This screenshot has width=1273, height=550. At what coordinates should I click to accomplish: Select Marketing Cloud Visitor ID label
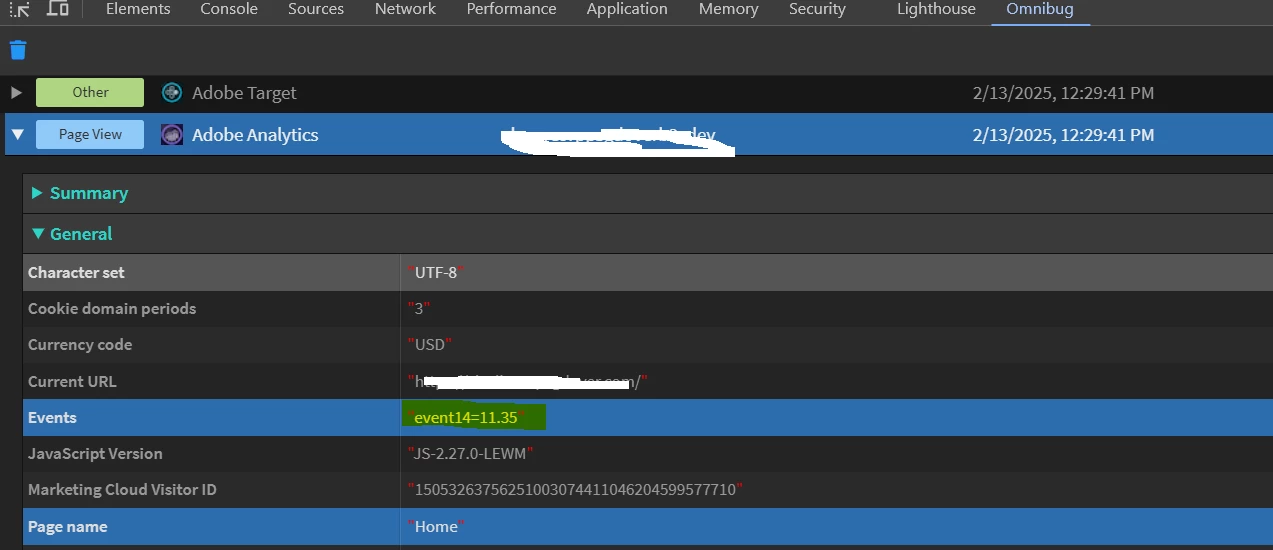pos(122,490)
